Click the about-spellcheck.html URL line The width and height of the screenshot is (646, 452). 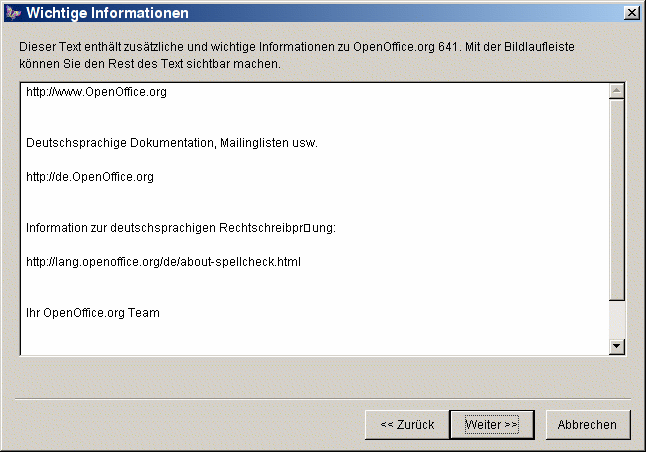163,262
